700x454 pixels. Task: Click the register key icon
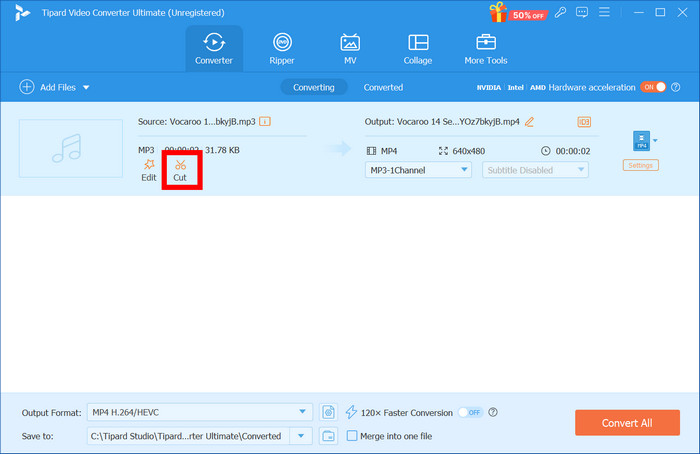pos(560,12)
